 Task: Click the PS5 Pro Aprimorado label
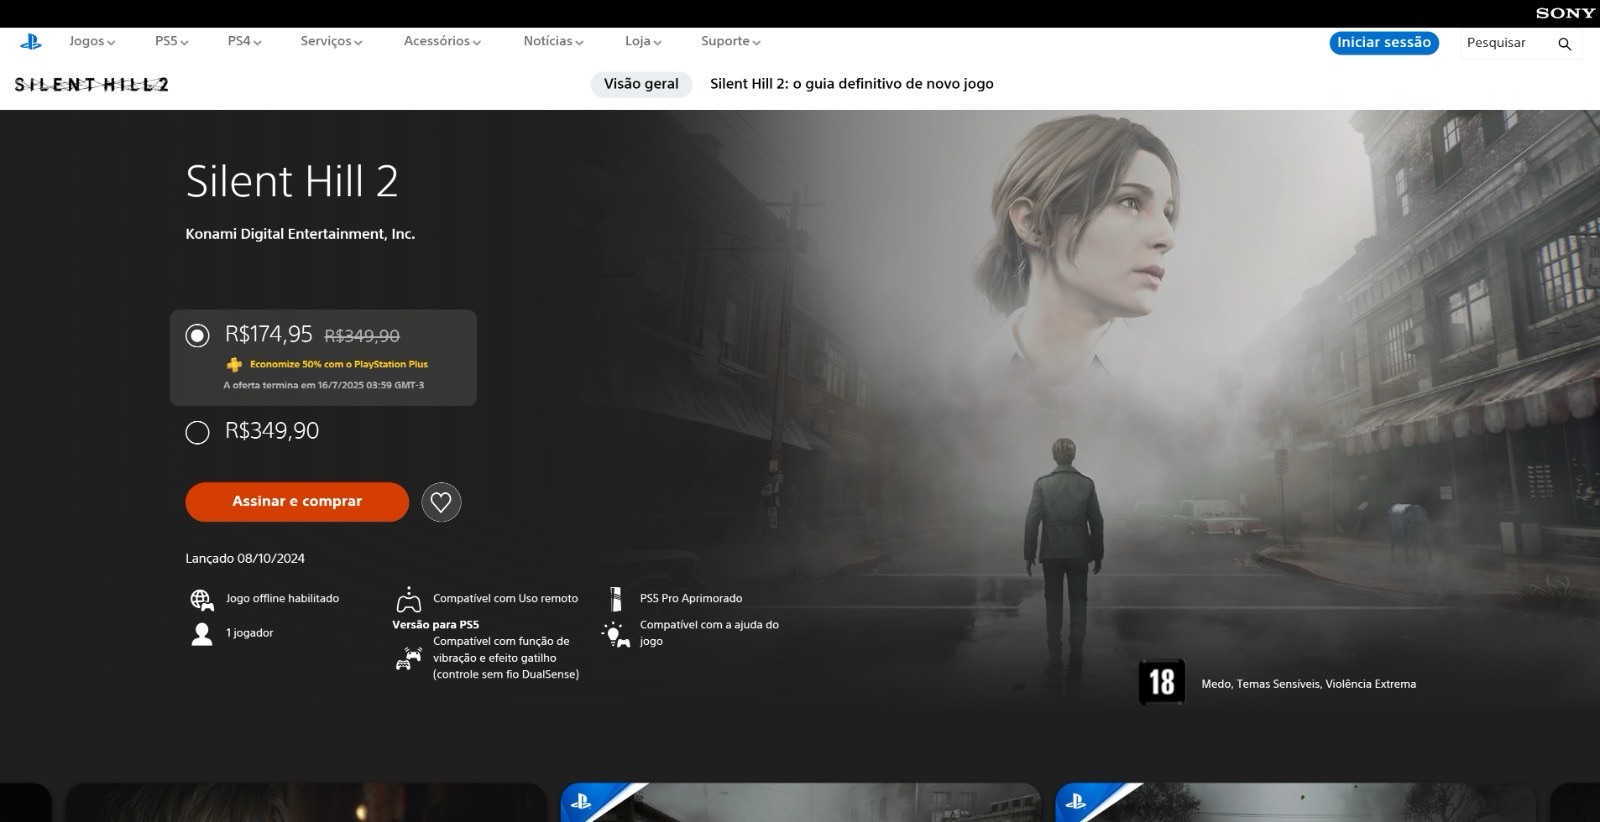[x=691, y=598]
